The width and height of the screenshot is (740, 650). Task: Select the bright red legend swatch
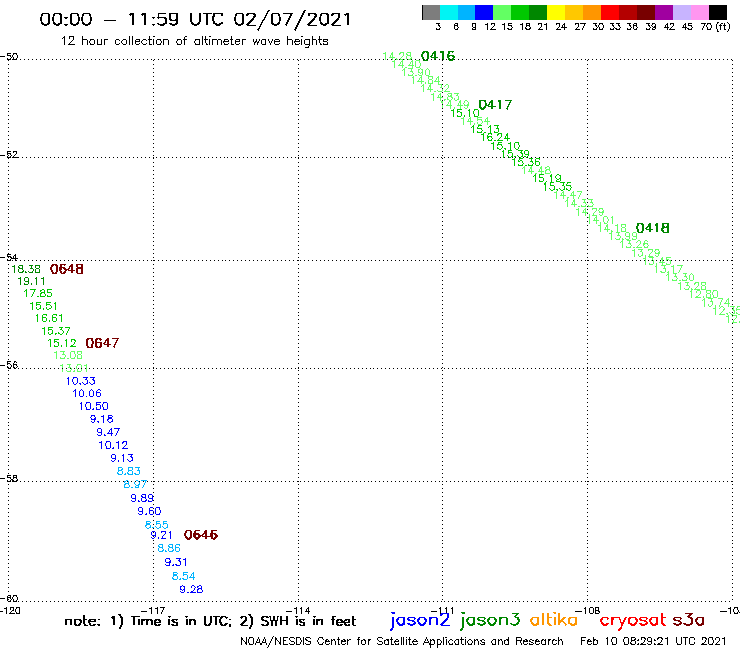pos(610,12)
